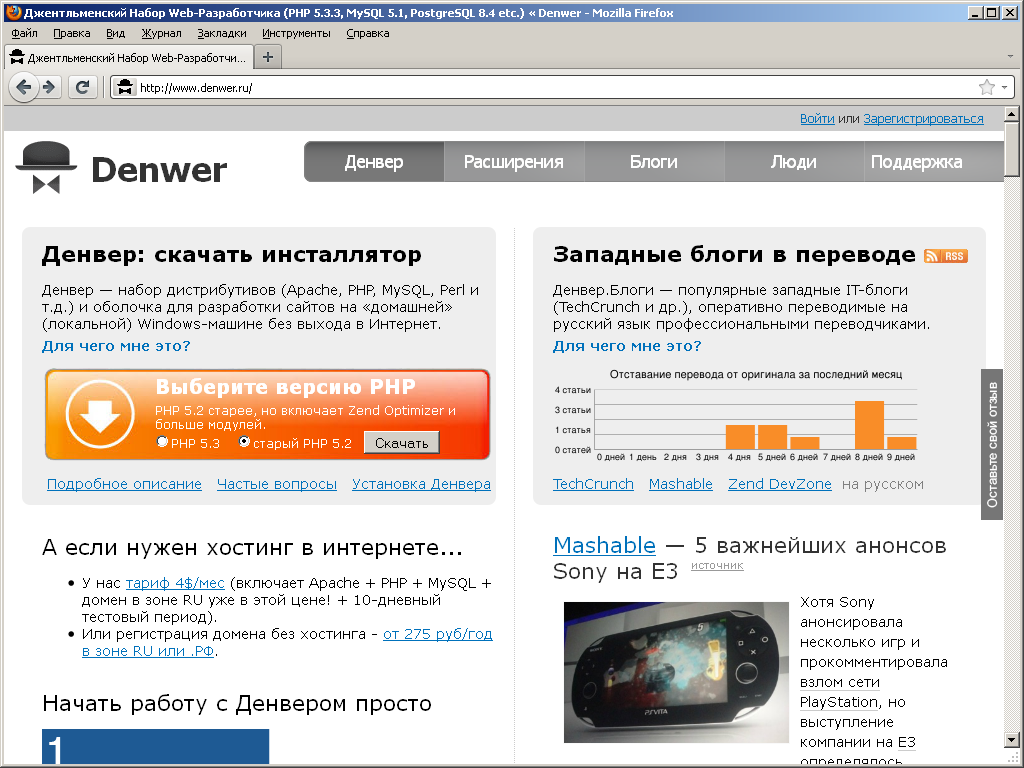1024x768 pixels.
Task: Click the vertical scrollbar up arrow
Action: click(x=1012, y=114)
